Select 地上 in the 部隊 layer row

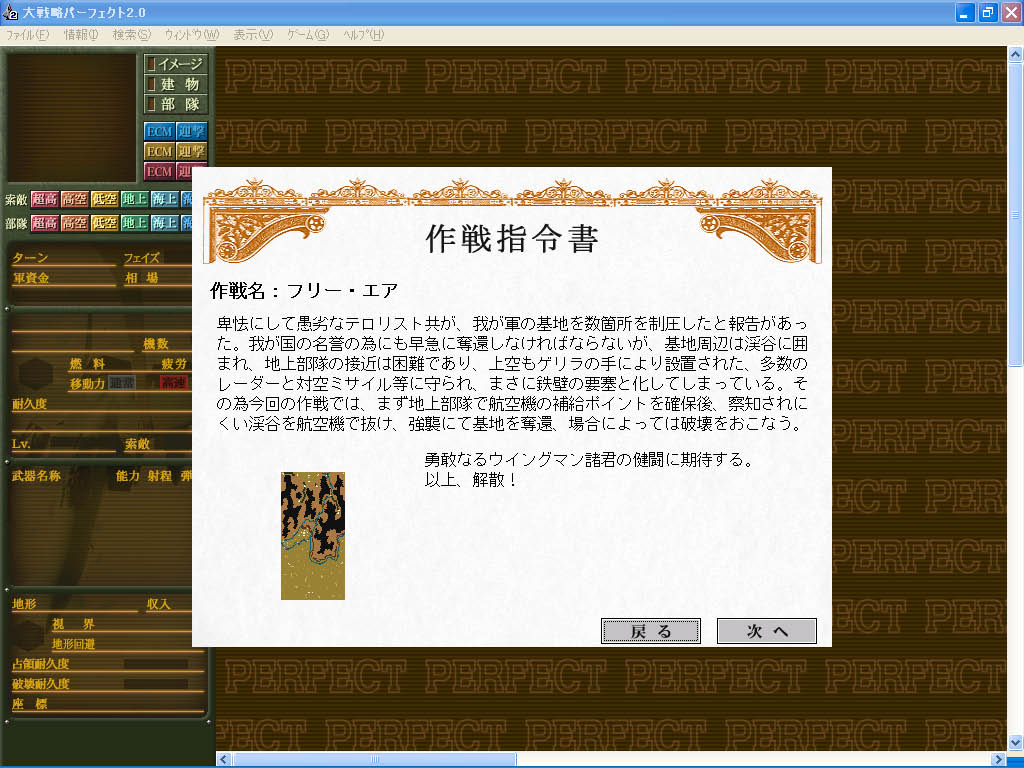click(x=135, y=223)
